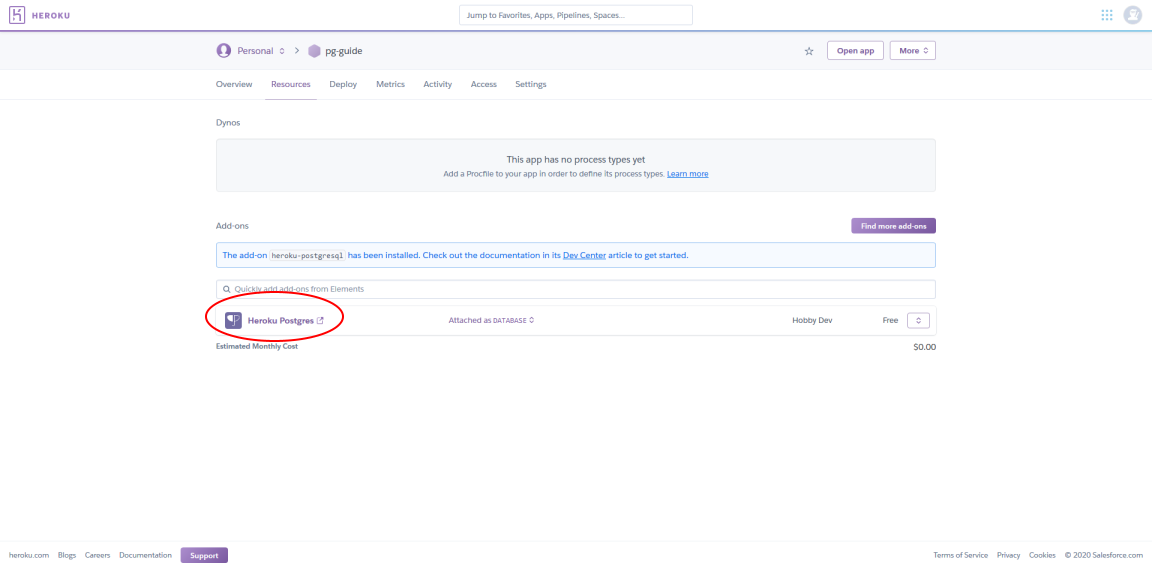Click the Estimated Monthly Cost label

coord(256,346)
